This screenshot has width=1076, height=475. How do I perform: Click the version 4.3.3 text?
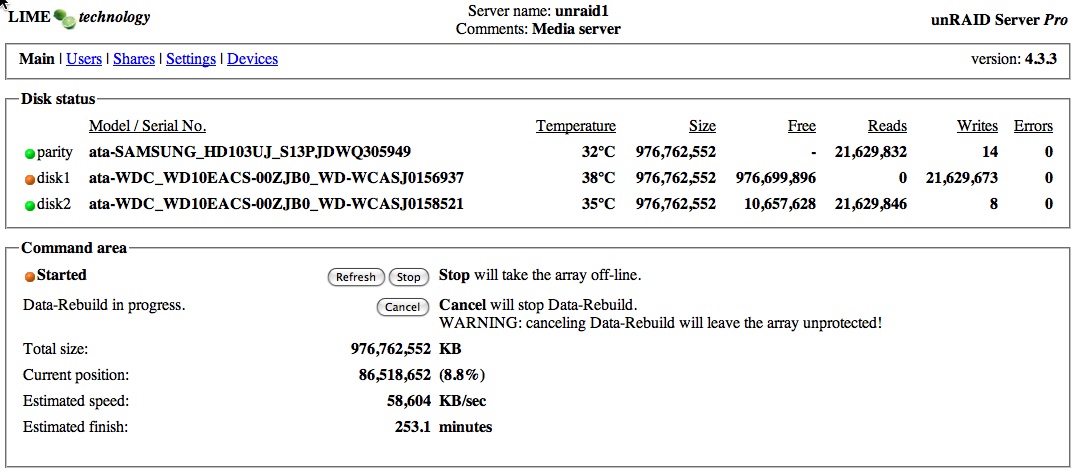point(1014,59)
